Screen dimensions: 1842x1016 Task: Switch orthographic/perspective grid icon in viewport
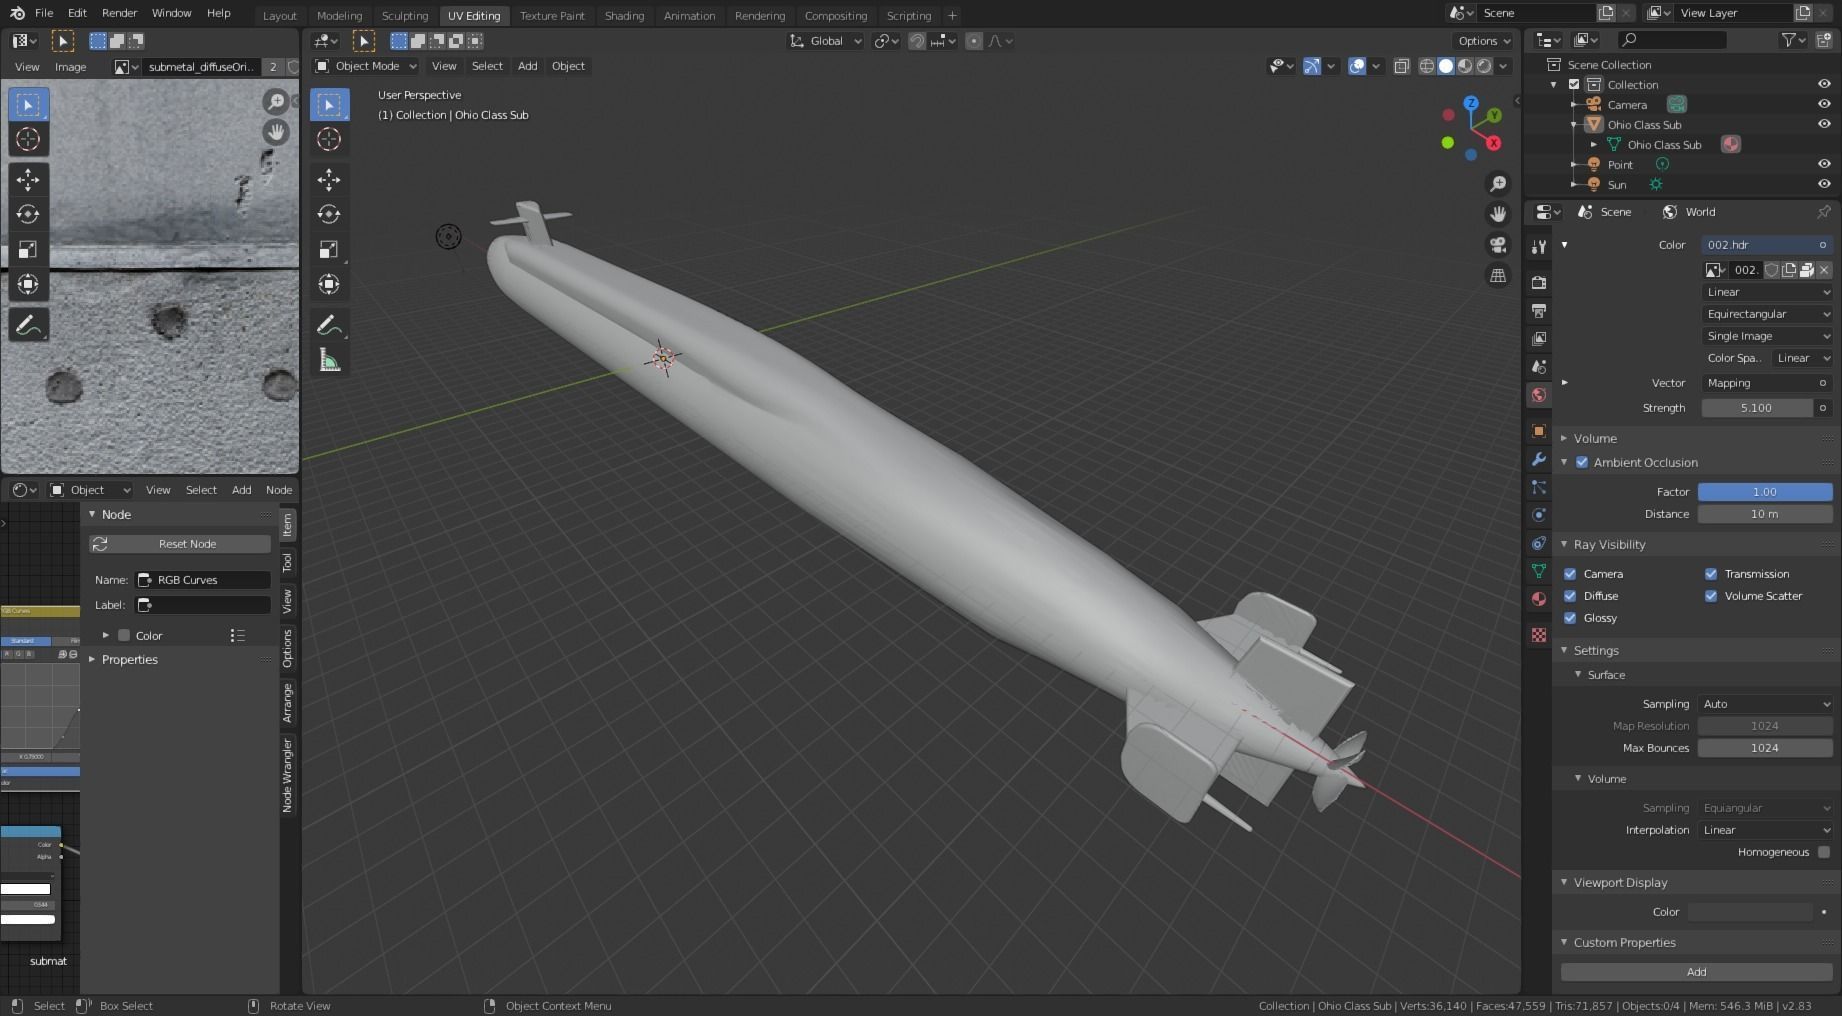point(1498,276)
